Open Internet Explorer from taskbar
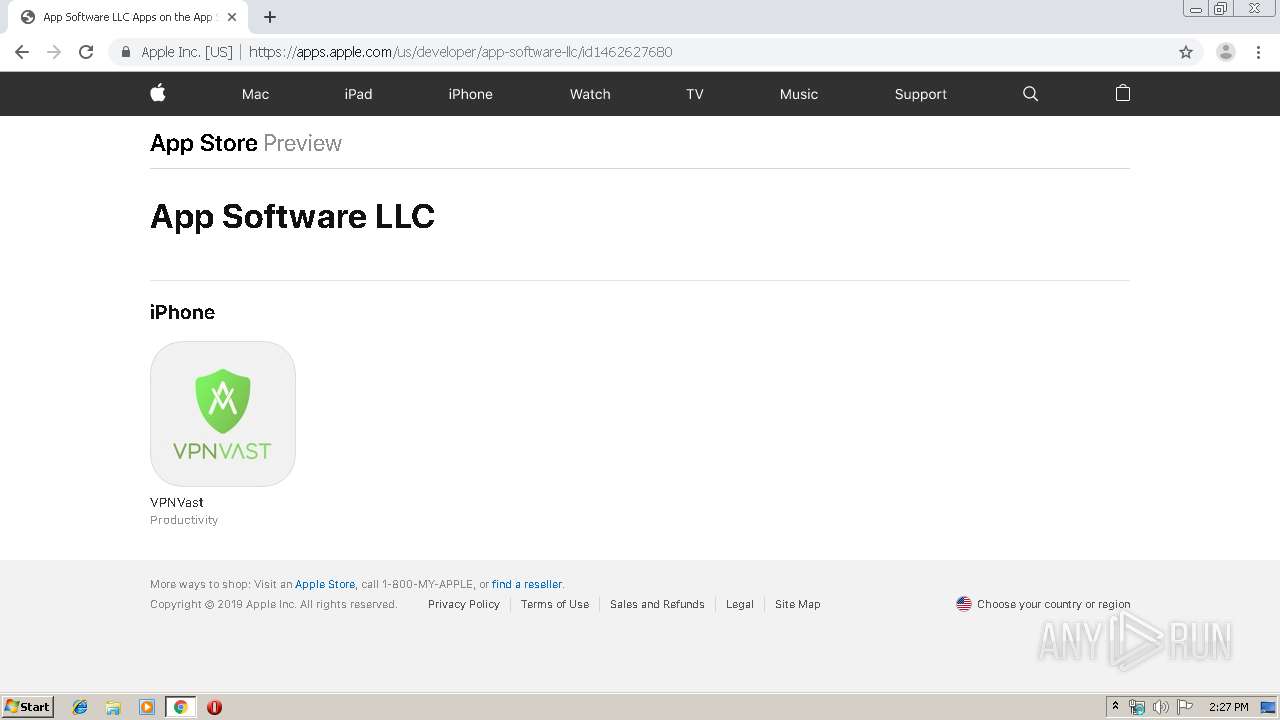The width and height of the screenshot is (1280, 720). point(80,707)
